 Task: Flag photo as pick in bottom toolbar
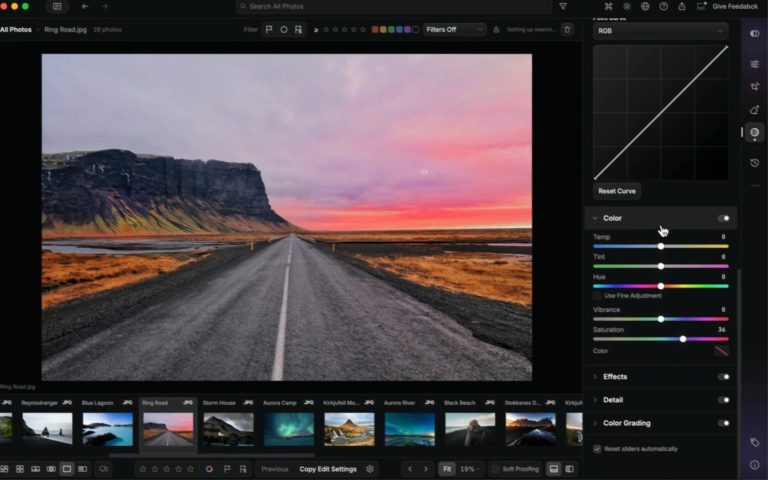227,469
